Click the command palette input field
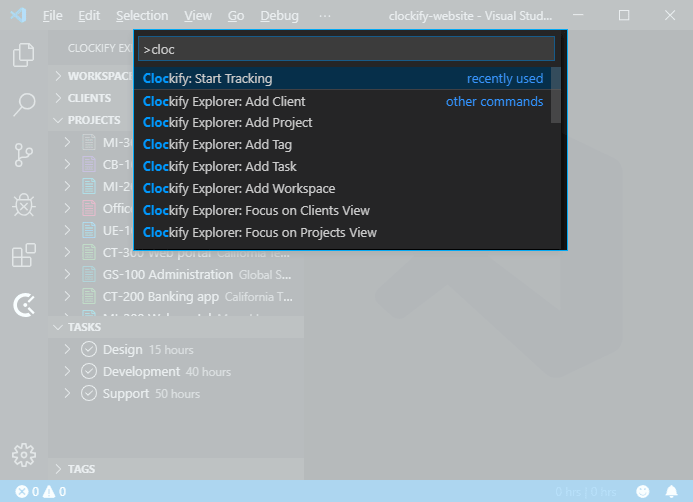Image resolution: width=693 pixels, height=502 pixels. pyautogui.click(x=346, y=49)
